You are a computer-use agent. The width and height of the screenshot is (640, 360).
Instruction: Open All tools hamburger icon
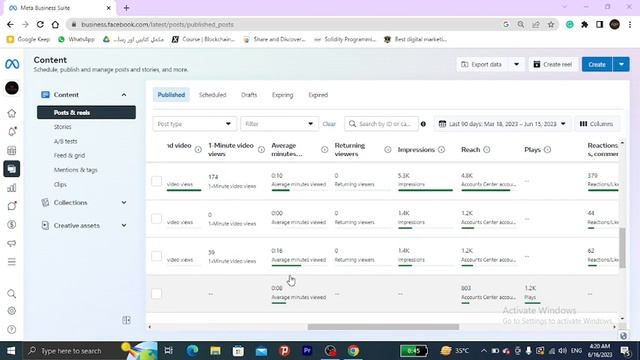click(x=12, y=262)
